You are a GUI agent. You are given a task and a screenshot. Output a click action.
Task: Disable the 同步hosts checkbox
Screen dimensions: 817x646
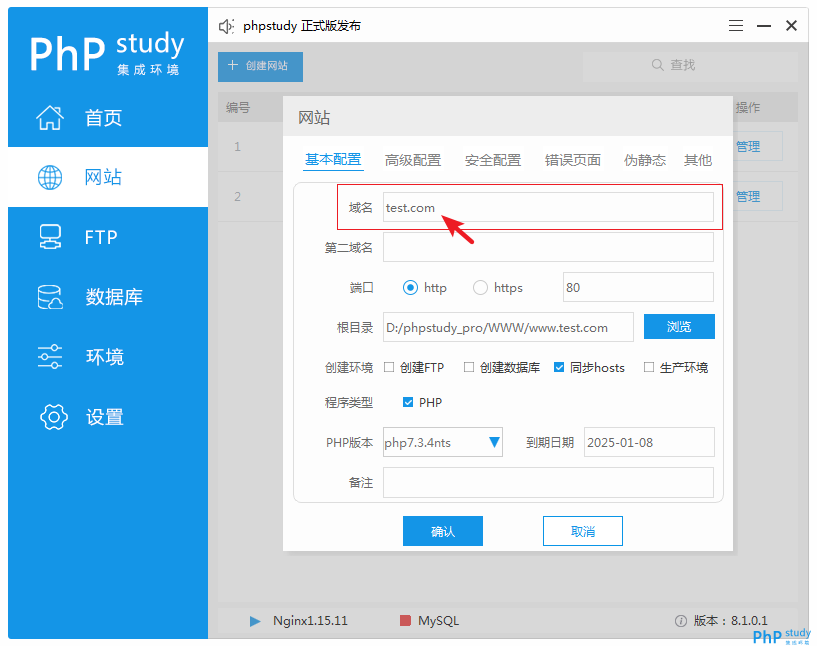[562, 367]
